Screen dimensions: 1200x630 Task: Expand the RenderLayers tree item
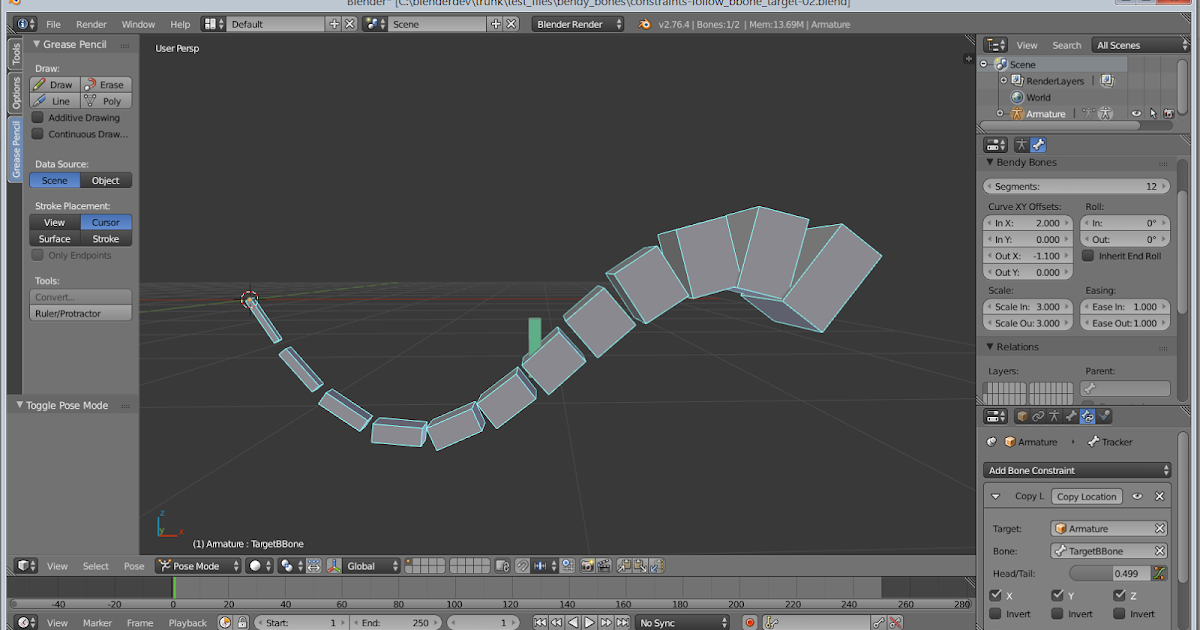[1003, 81]
